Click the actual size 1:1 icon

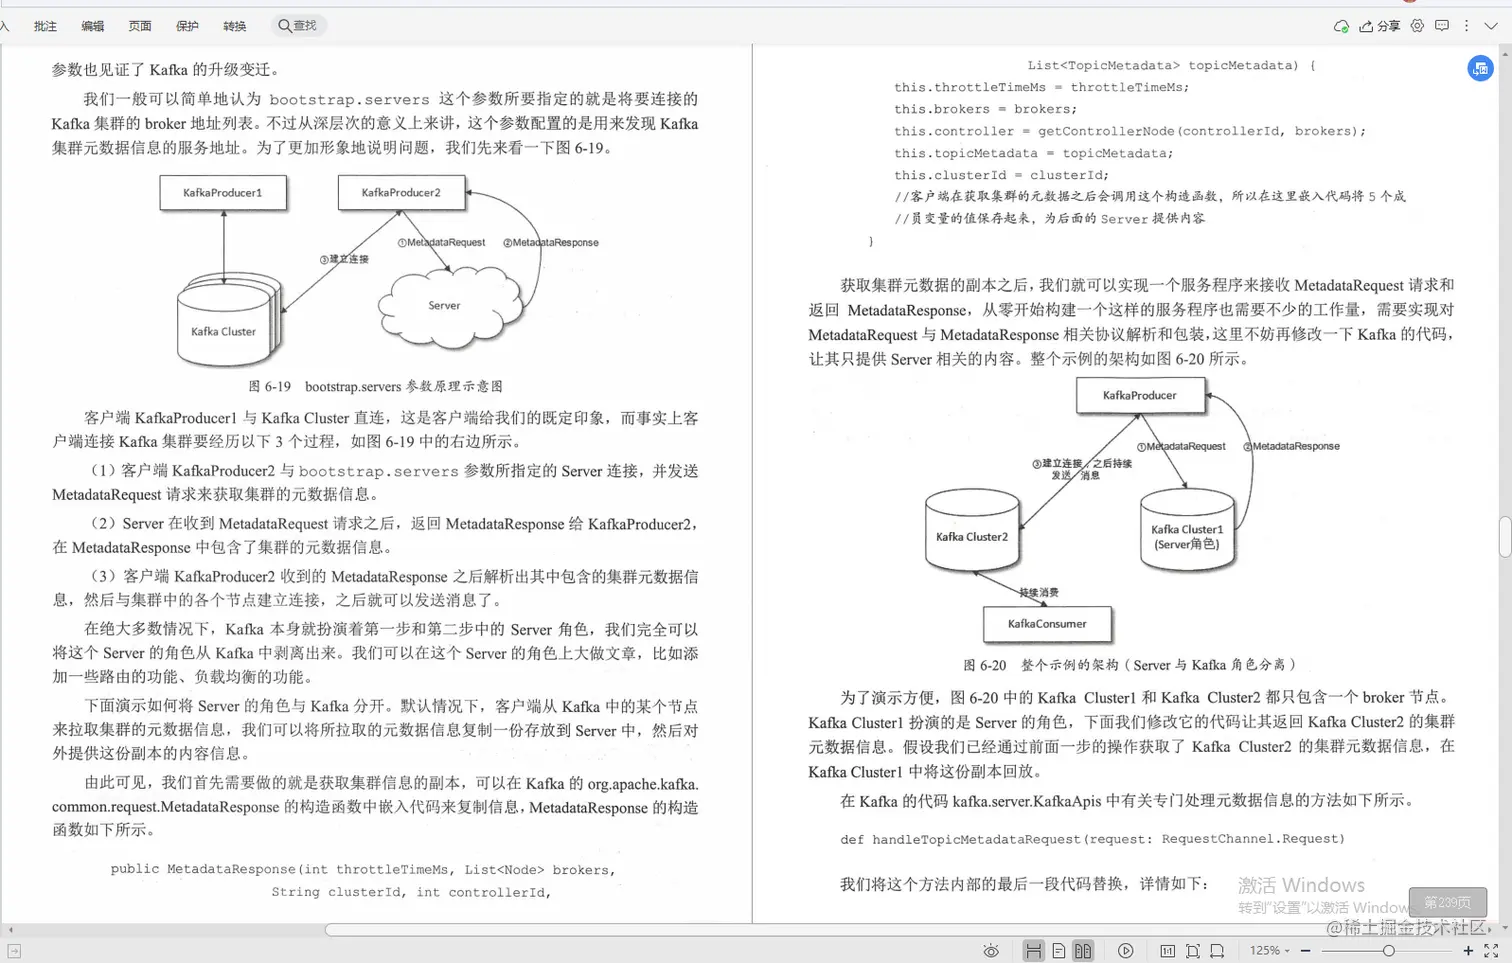pyautogui.click(x=1167, y=950)
